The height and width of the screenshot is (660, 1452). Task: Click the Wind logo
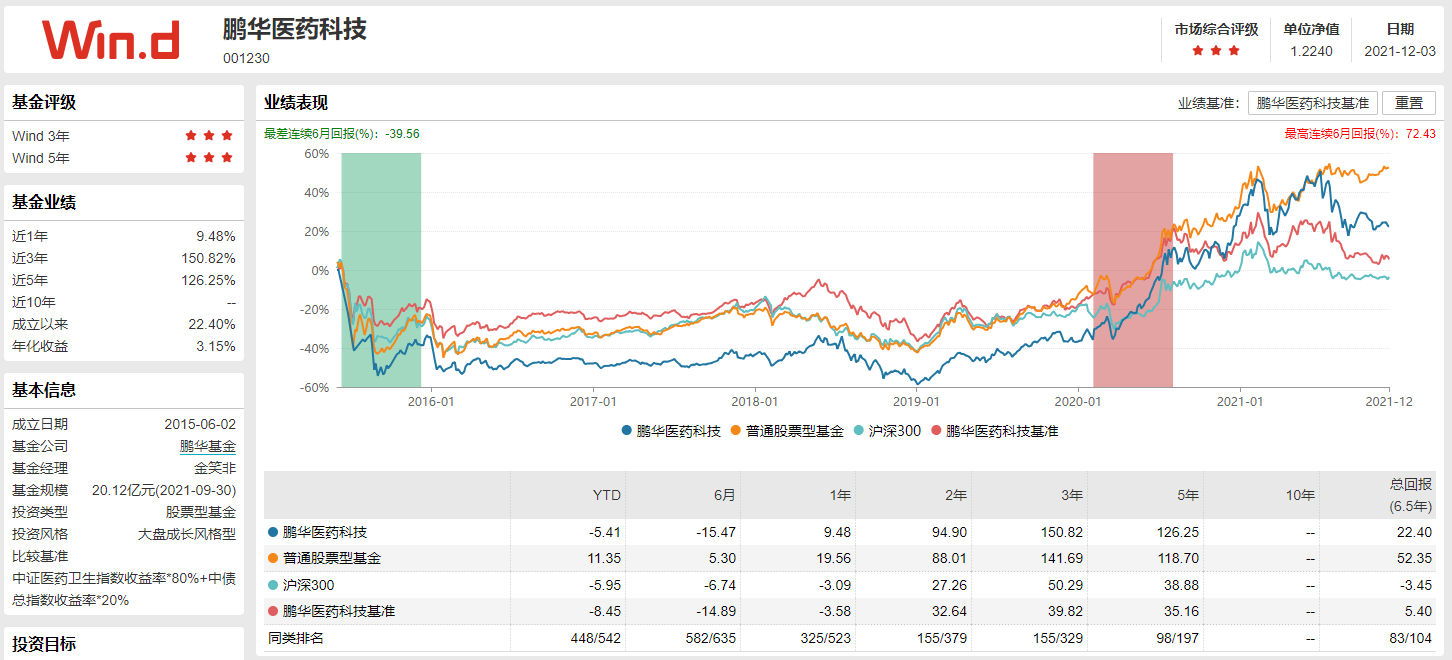111,40
